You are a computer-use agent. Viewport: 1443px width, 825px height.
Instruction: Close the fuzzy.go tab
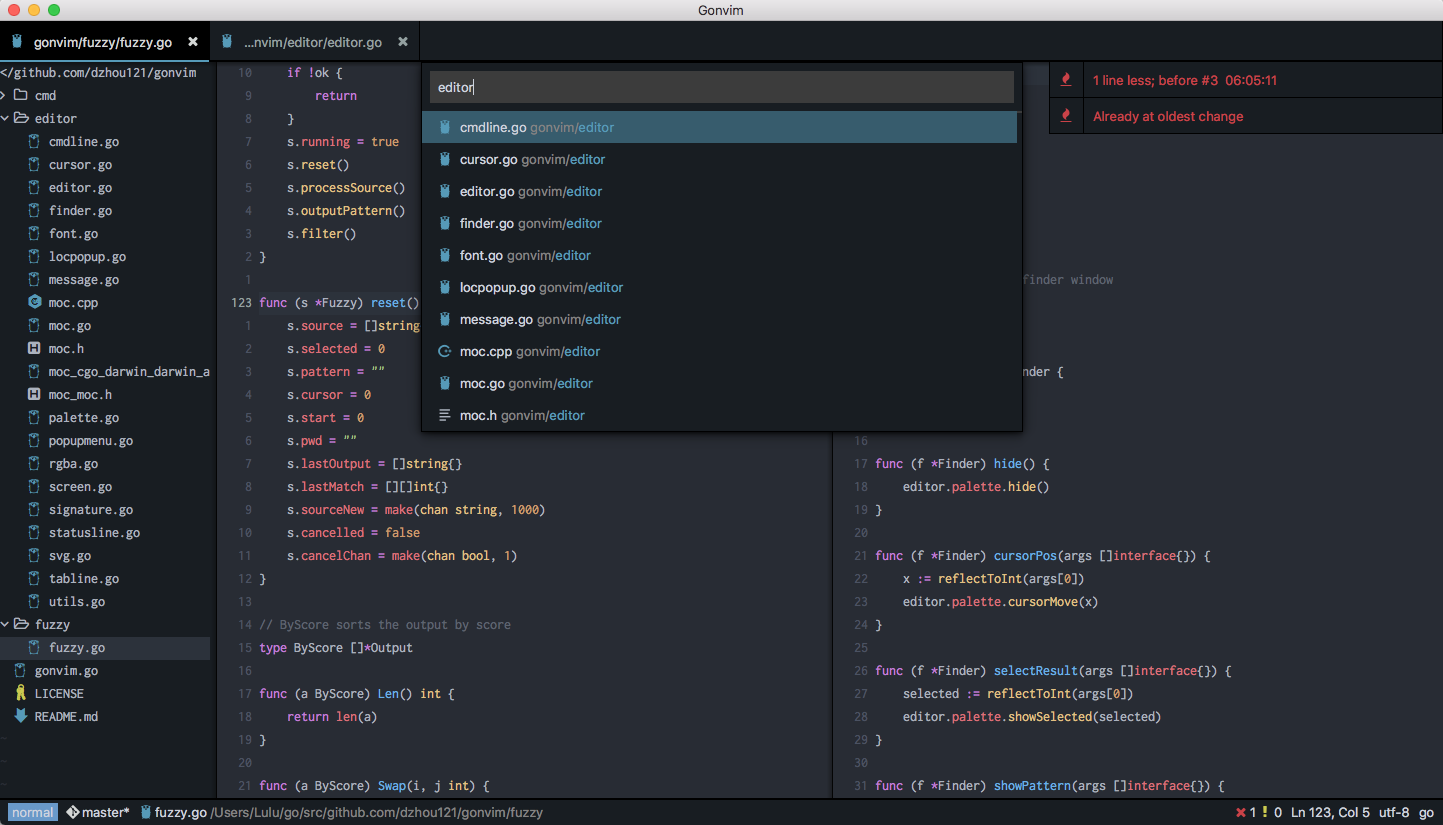click(193, 42)
